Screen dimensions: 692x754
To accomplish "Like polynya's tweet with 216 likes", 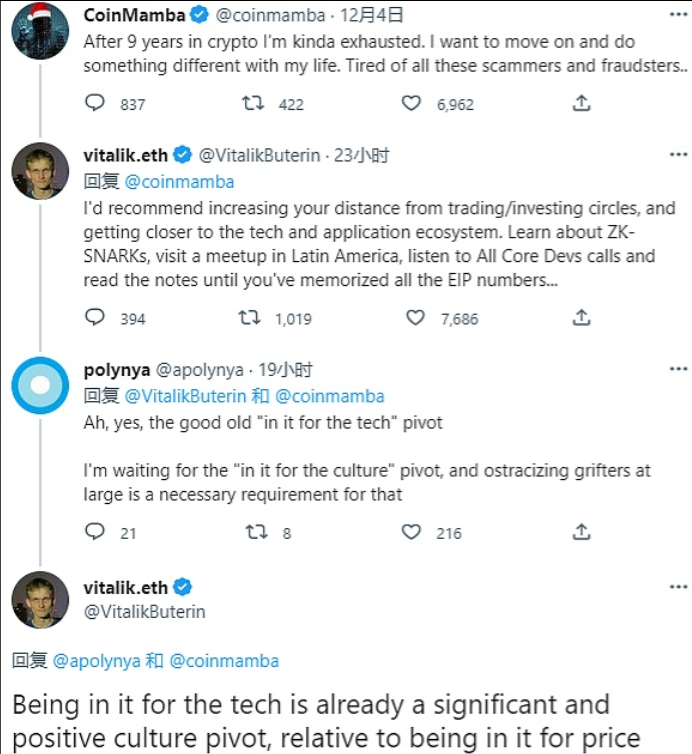I will click(x=411, y=532).
